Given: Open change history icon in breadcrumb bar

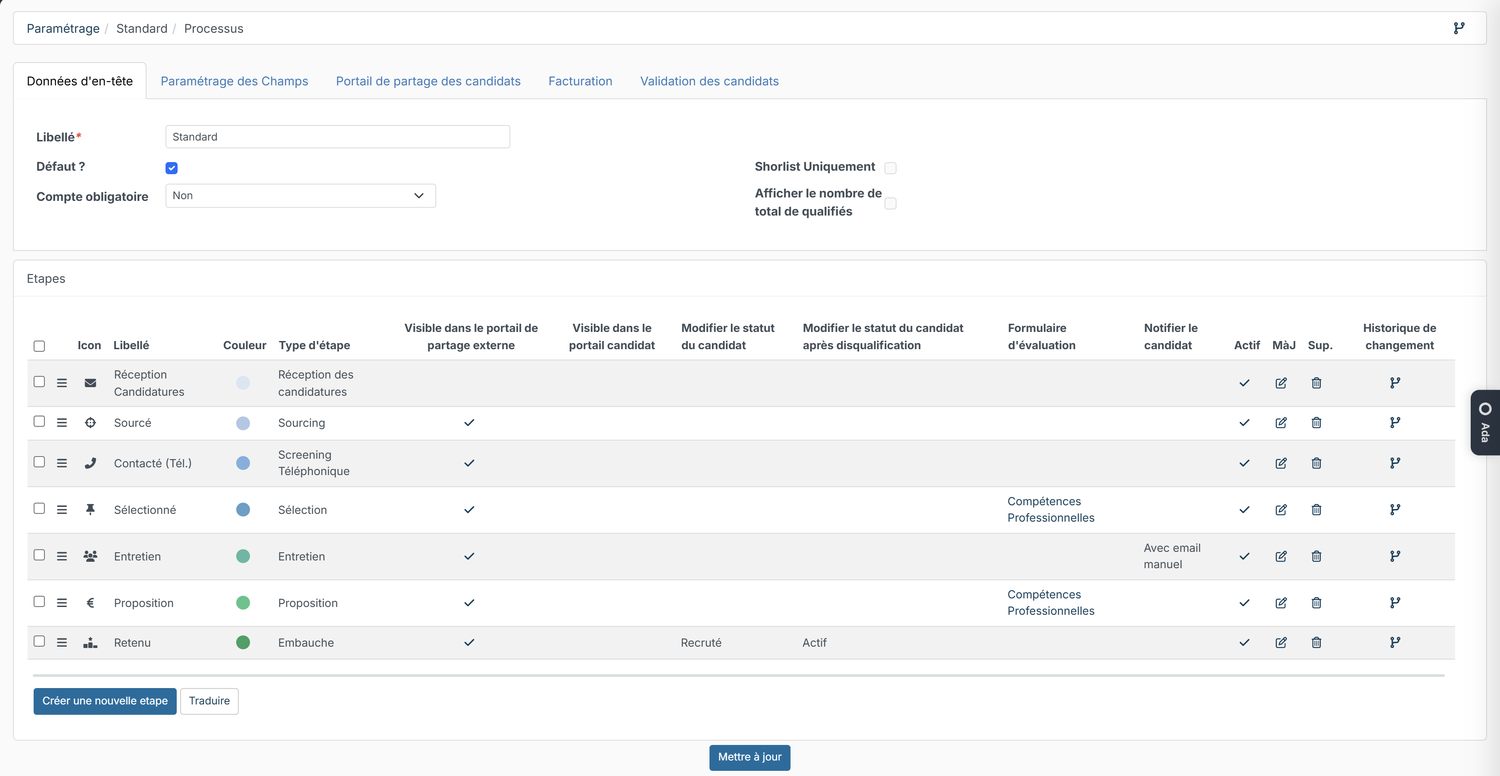Looking at the screenshot, I should 1459,28.
